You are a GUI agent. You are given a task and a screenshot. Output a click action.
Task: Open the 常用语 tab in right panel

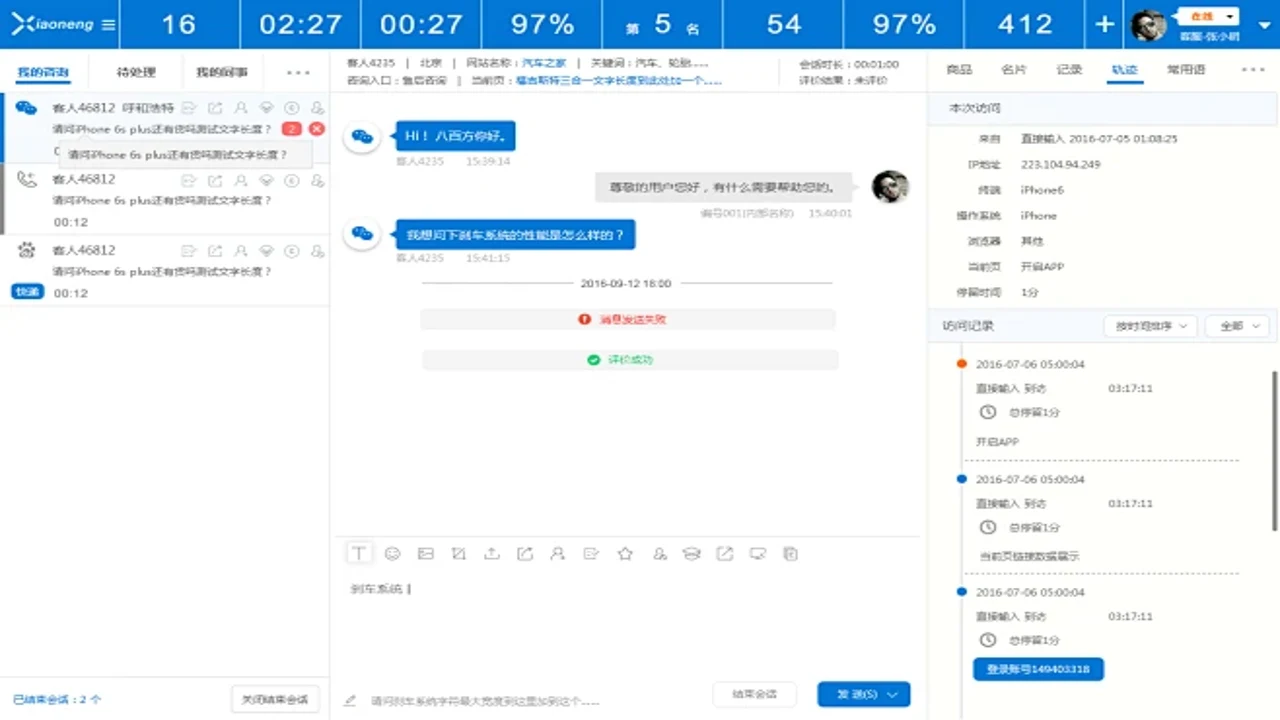click(1186, 69)
